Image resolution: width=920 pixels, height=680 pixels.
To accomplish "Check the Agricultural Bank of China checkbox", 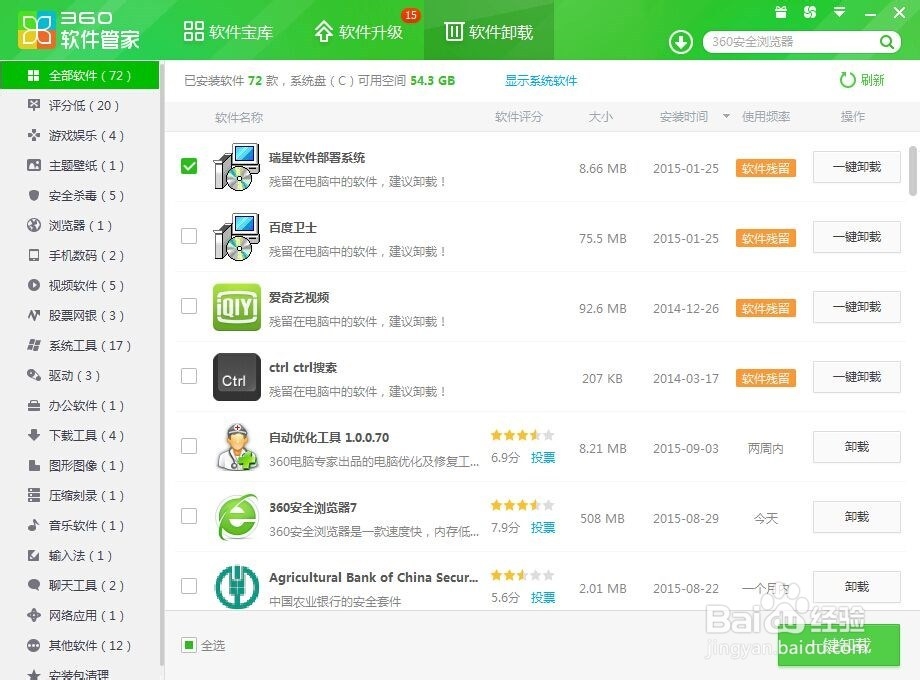I will 189,586.
